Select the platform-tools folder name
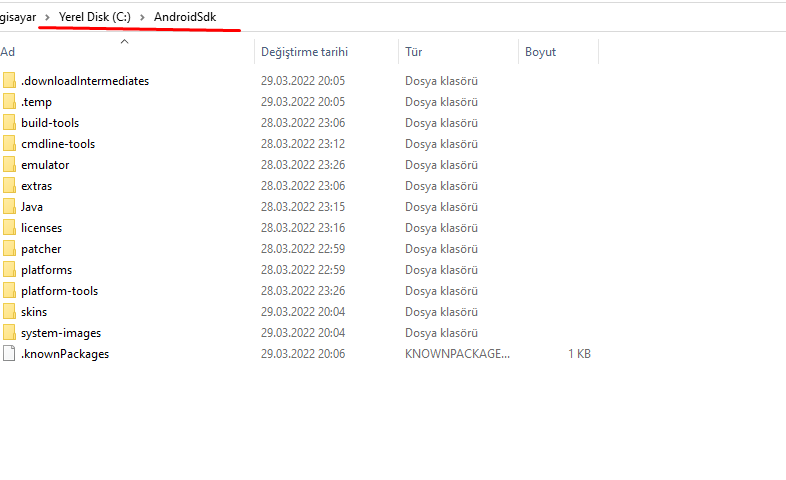The height and width of the screenshot is (480, 786). pyautogui.click(x=60, y=291)
